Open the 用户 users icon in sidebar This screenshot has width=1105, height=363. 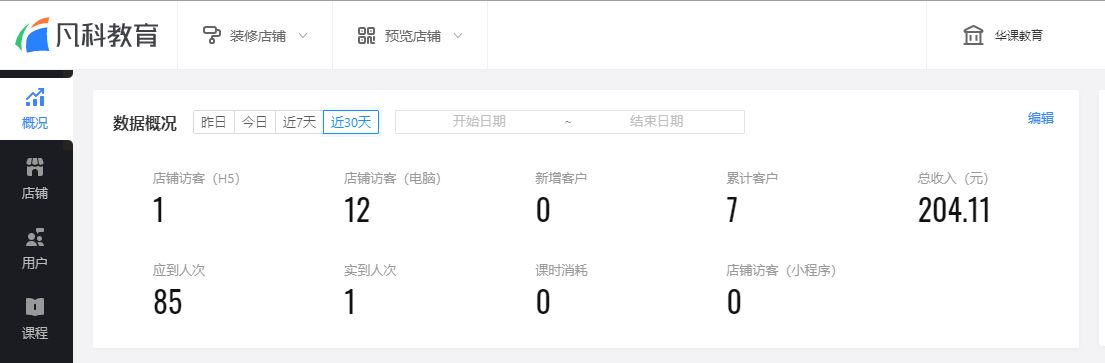click(35, 238)
